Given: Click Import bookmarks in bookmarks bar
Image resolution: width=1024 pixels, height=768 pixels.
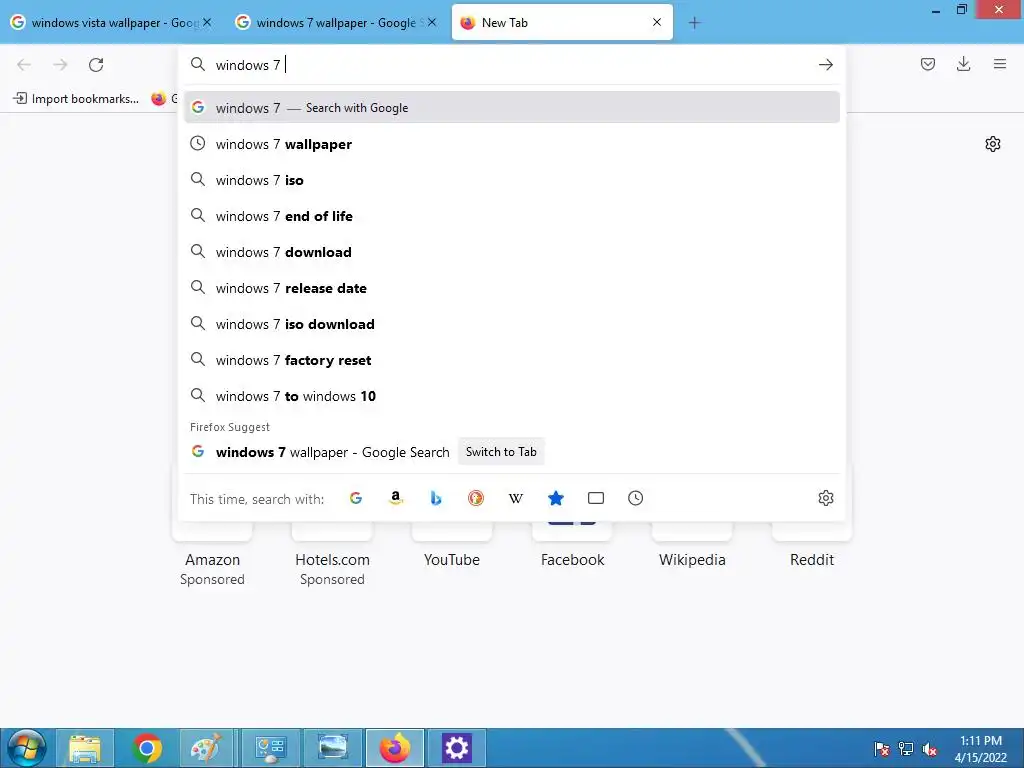Looking at the screenshot, I should [x=76, y=99].
